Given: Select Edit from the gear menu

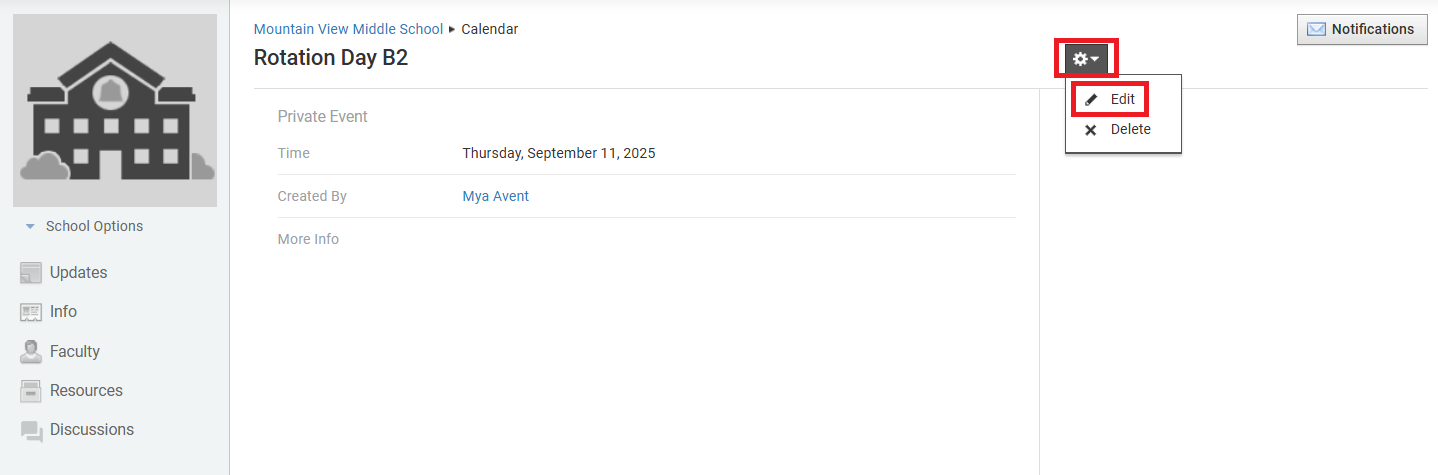Looking at the screenshot, I should click(x=1122, y=100).
